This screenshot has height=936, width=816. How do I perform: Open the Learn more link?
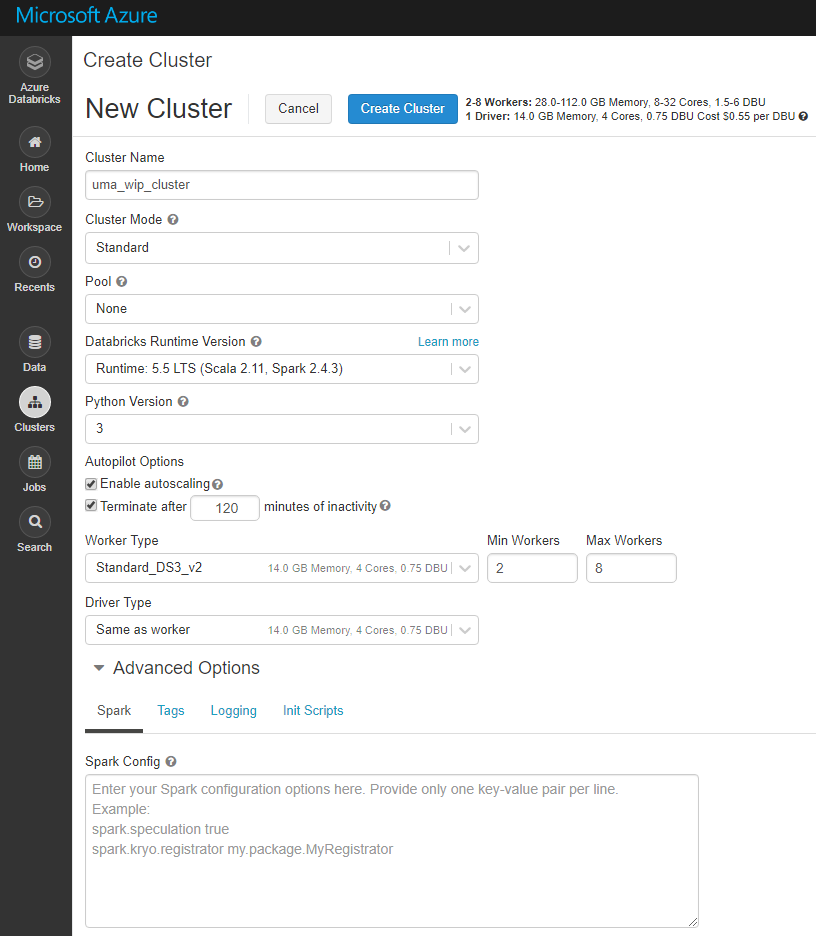tap(448, 342)
